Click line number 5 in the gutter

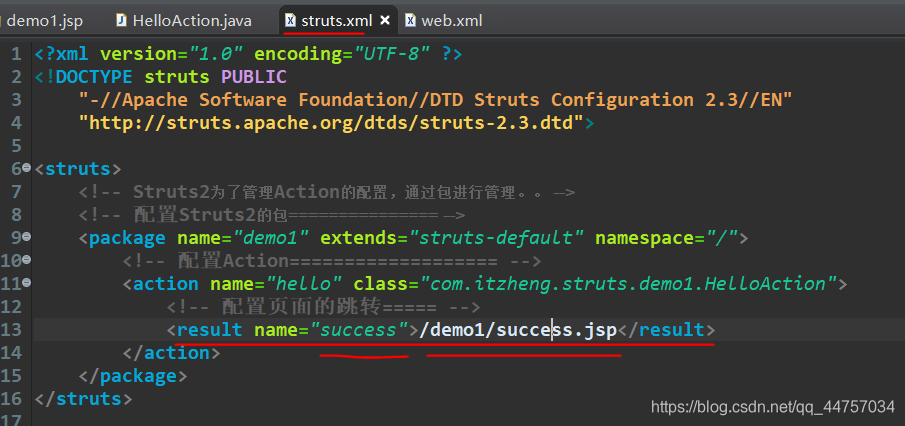coord(16,146)
